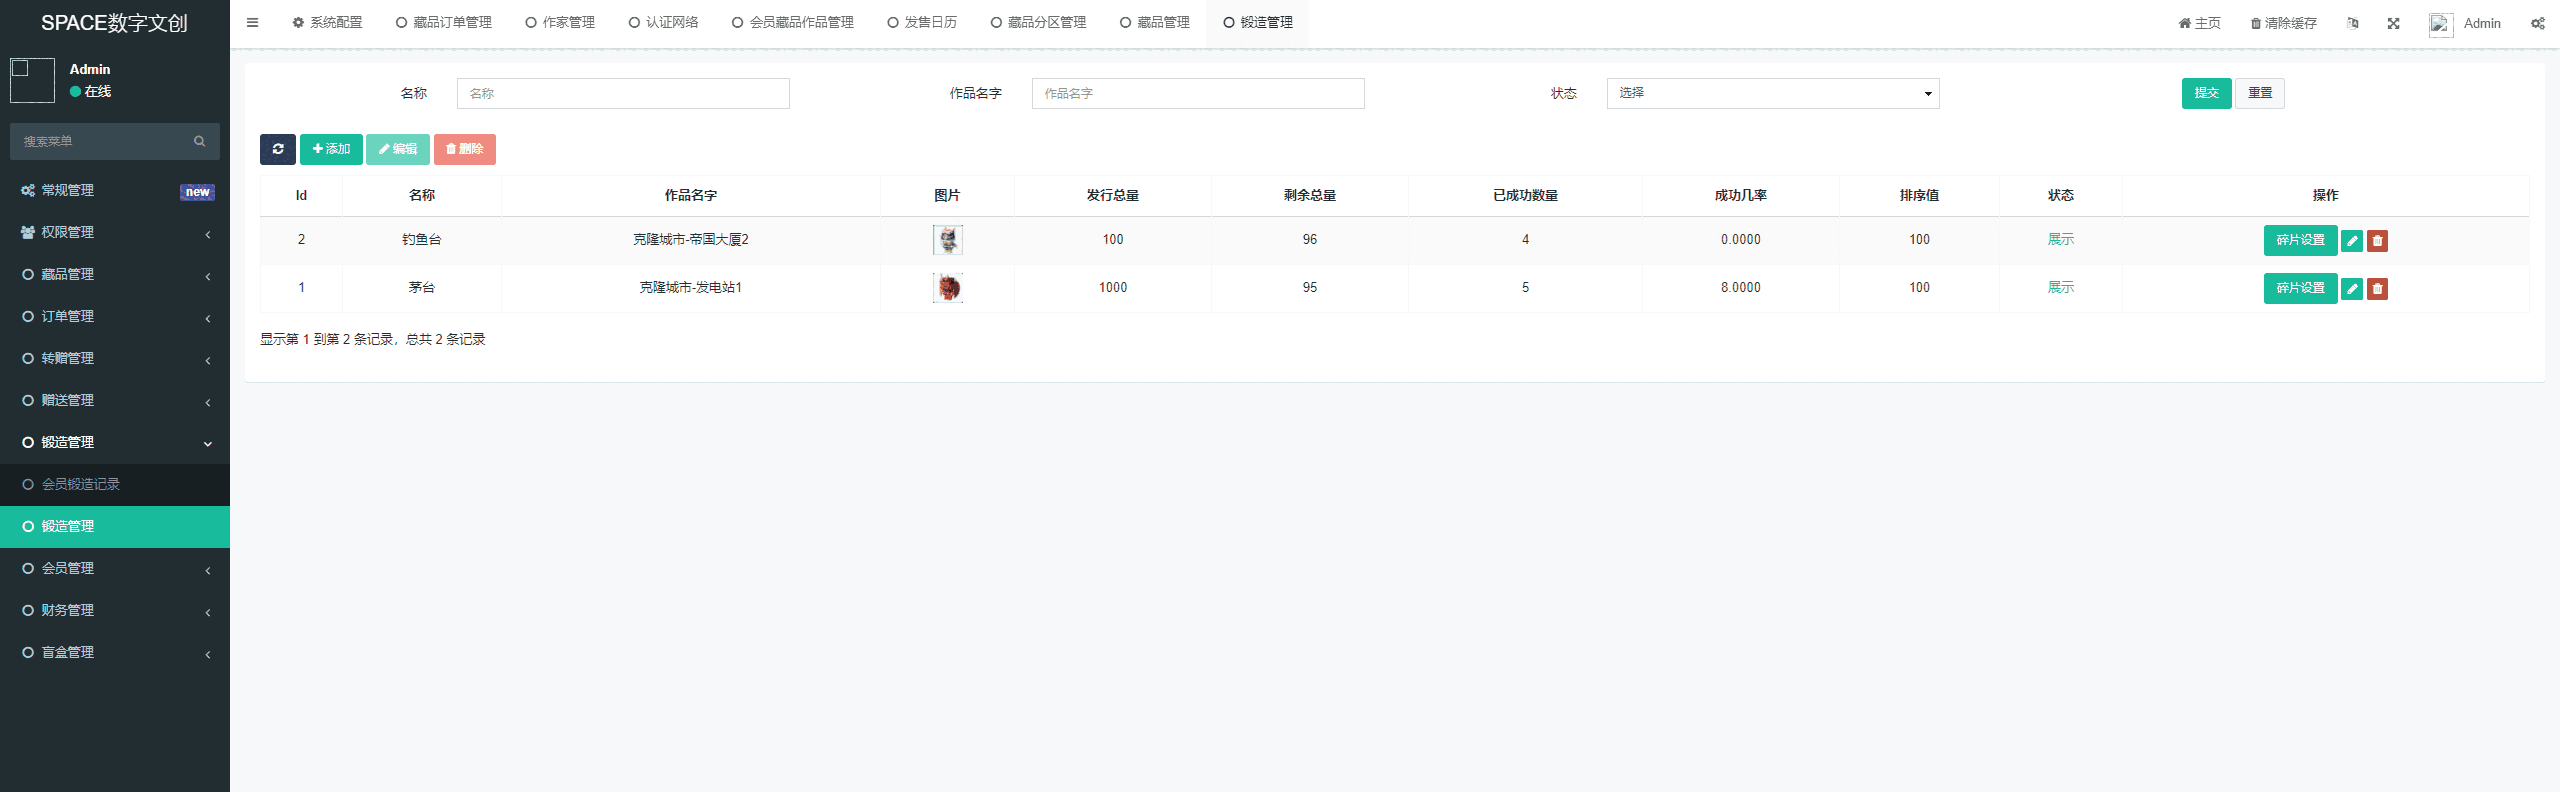Open the 状态 select dropdown
Viewport: 2560px width, 792px height.
click(x=1773, y=93)
